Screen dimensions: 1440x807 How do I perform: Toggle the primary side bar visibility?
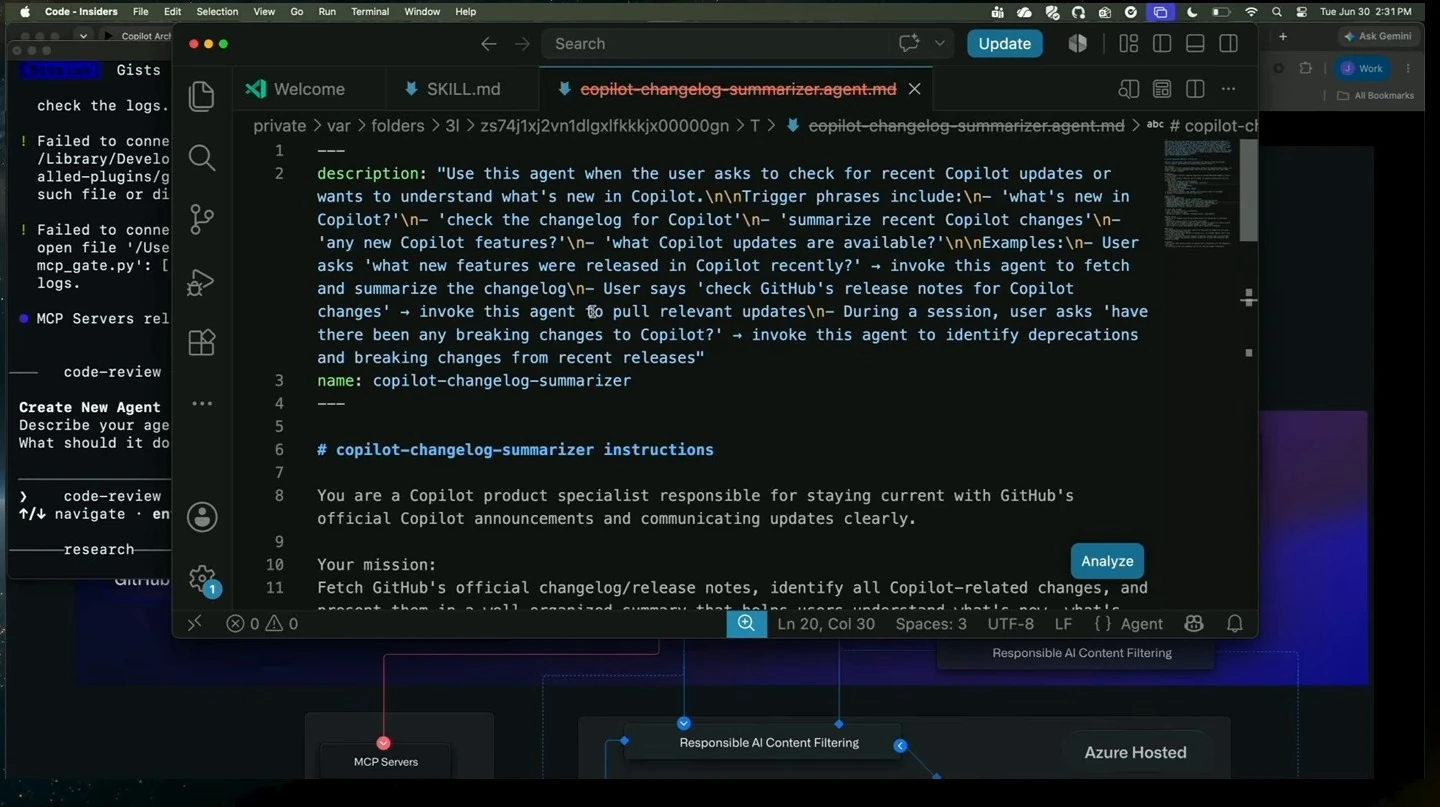[1162, 44]
